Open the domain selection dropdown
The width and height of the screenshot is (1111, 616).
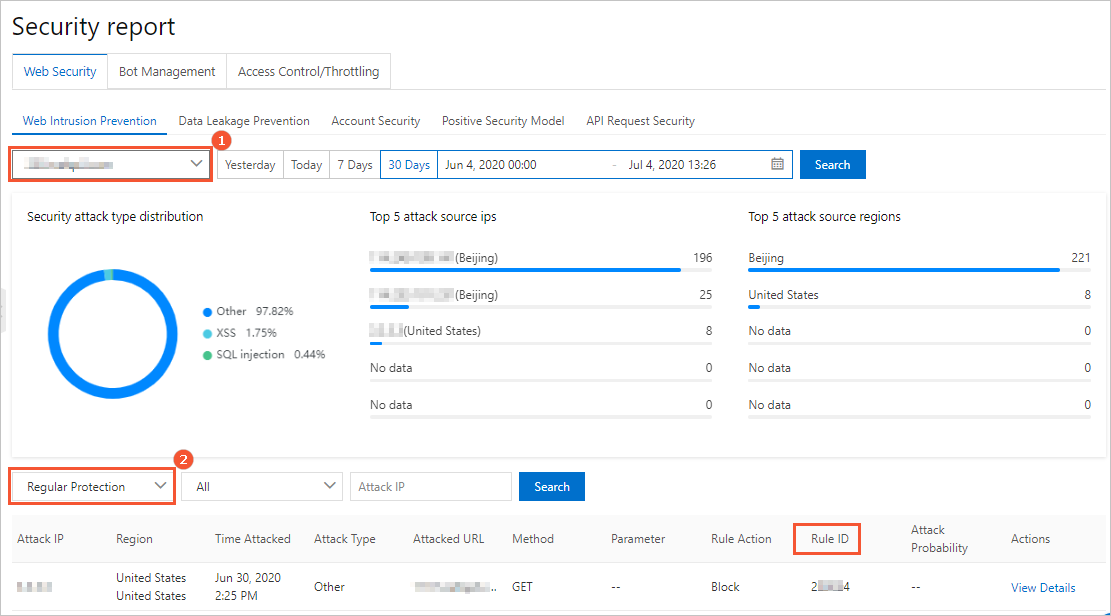[x=111, y=164]
